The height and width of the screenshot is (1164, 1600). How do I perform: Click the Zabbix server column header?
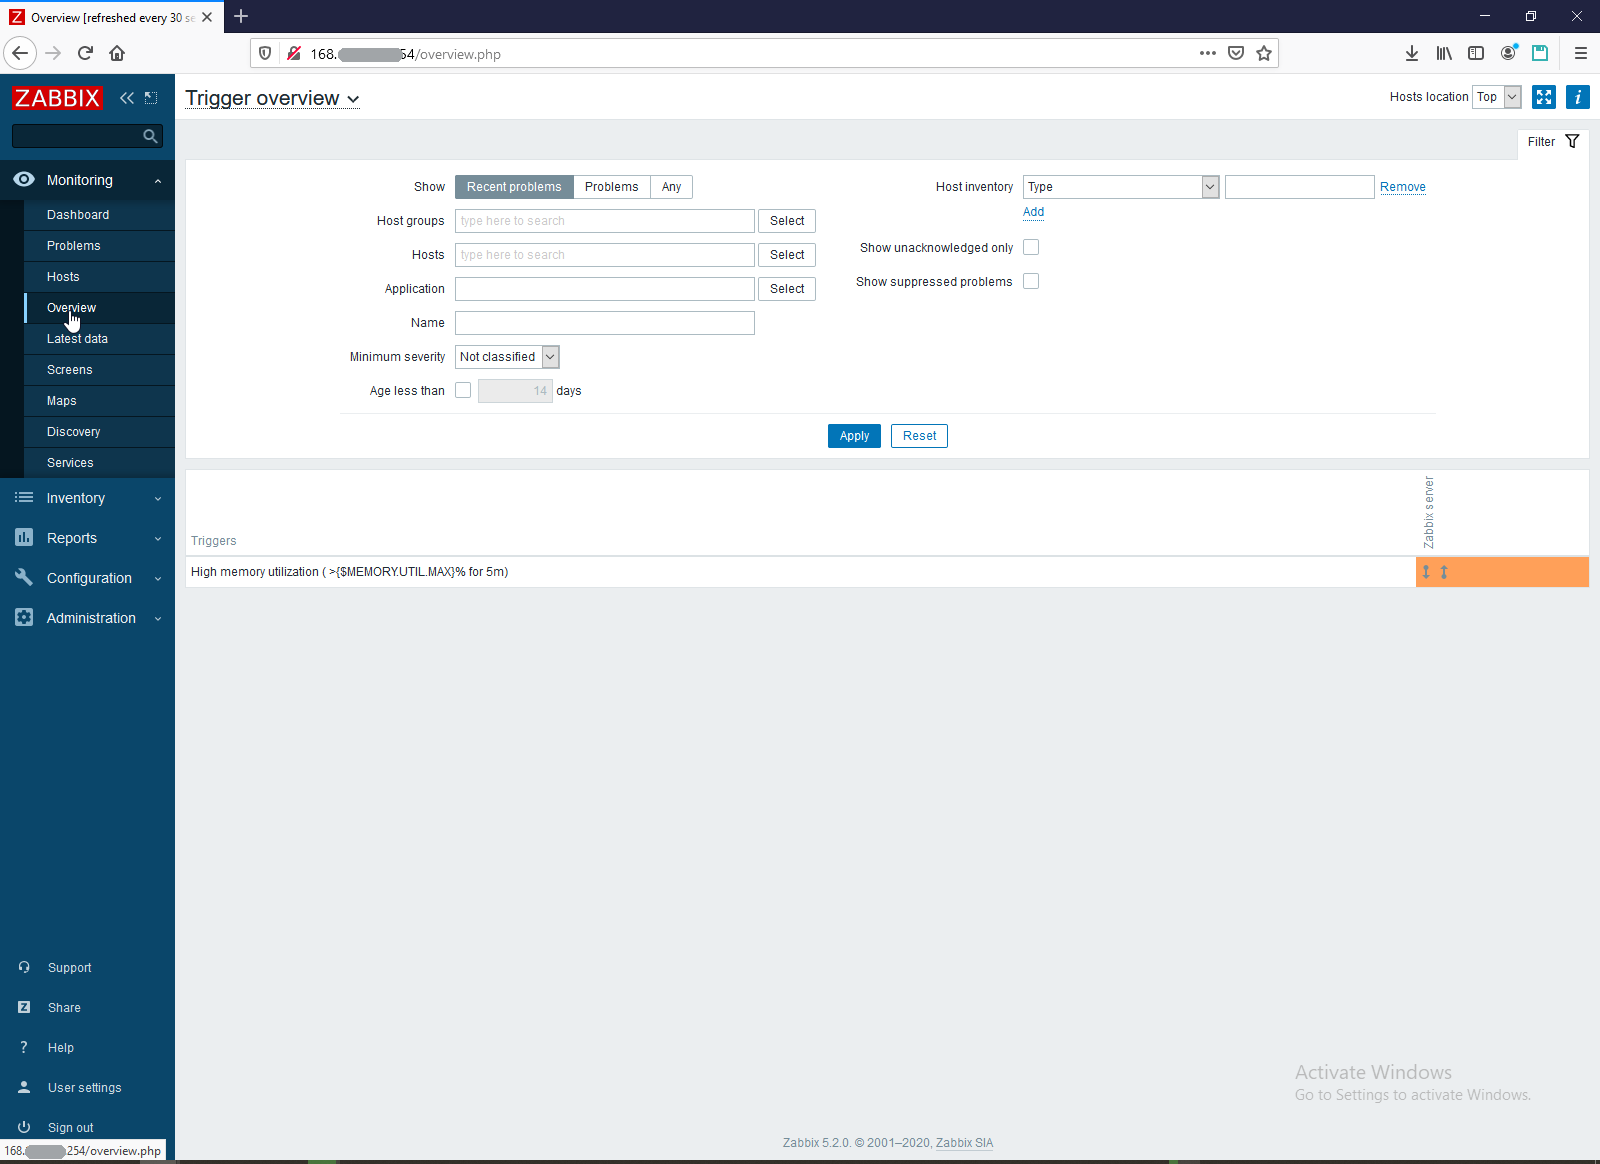1429,512
